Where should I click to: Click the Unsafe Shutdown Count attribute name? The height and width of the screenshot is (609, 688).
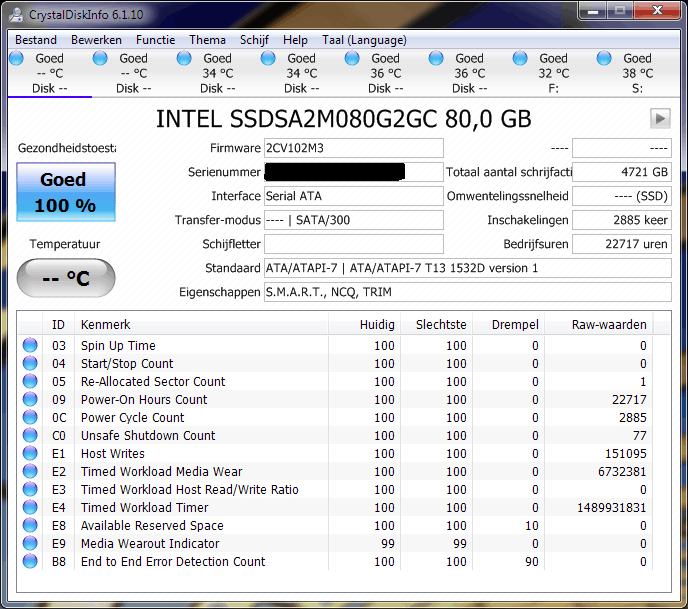(x=148, y=435)
